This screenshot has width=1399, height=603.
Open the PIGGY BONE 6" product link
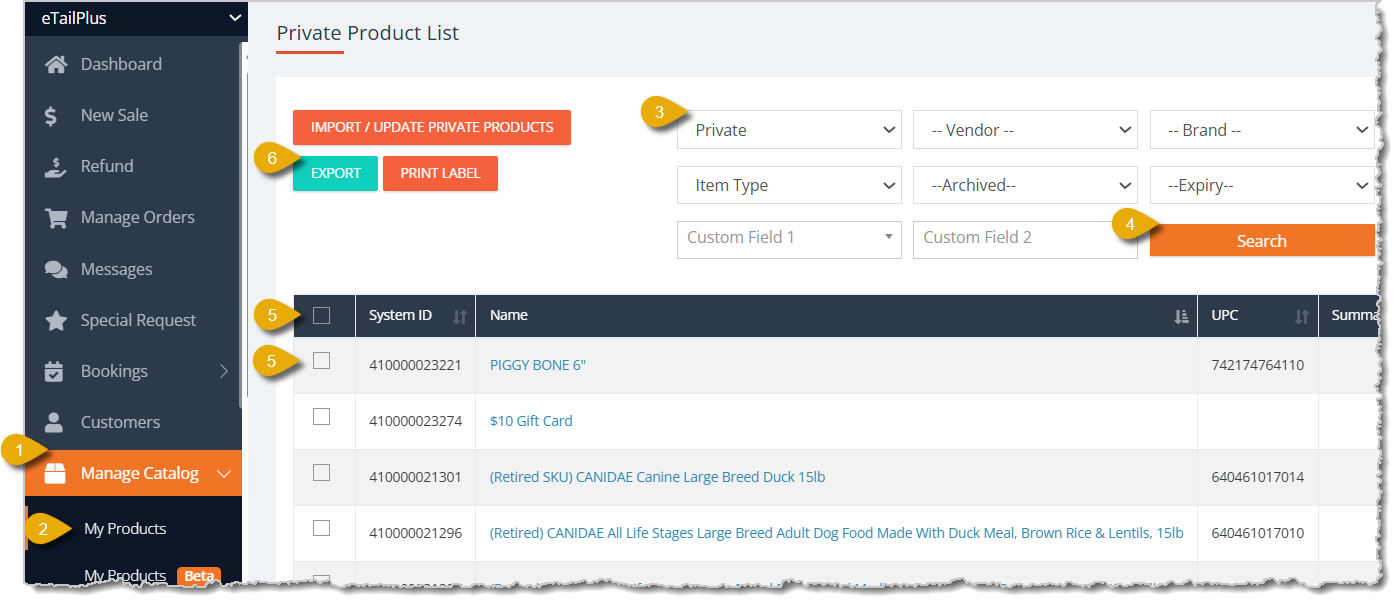tap(537, 365)
